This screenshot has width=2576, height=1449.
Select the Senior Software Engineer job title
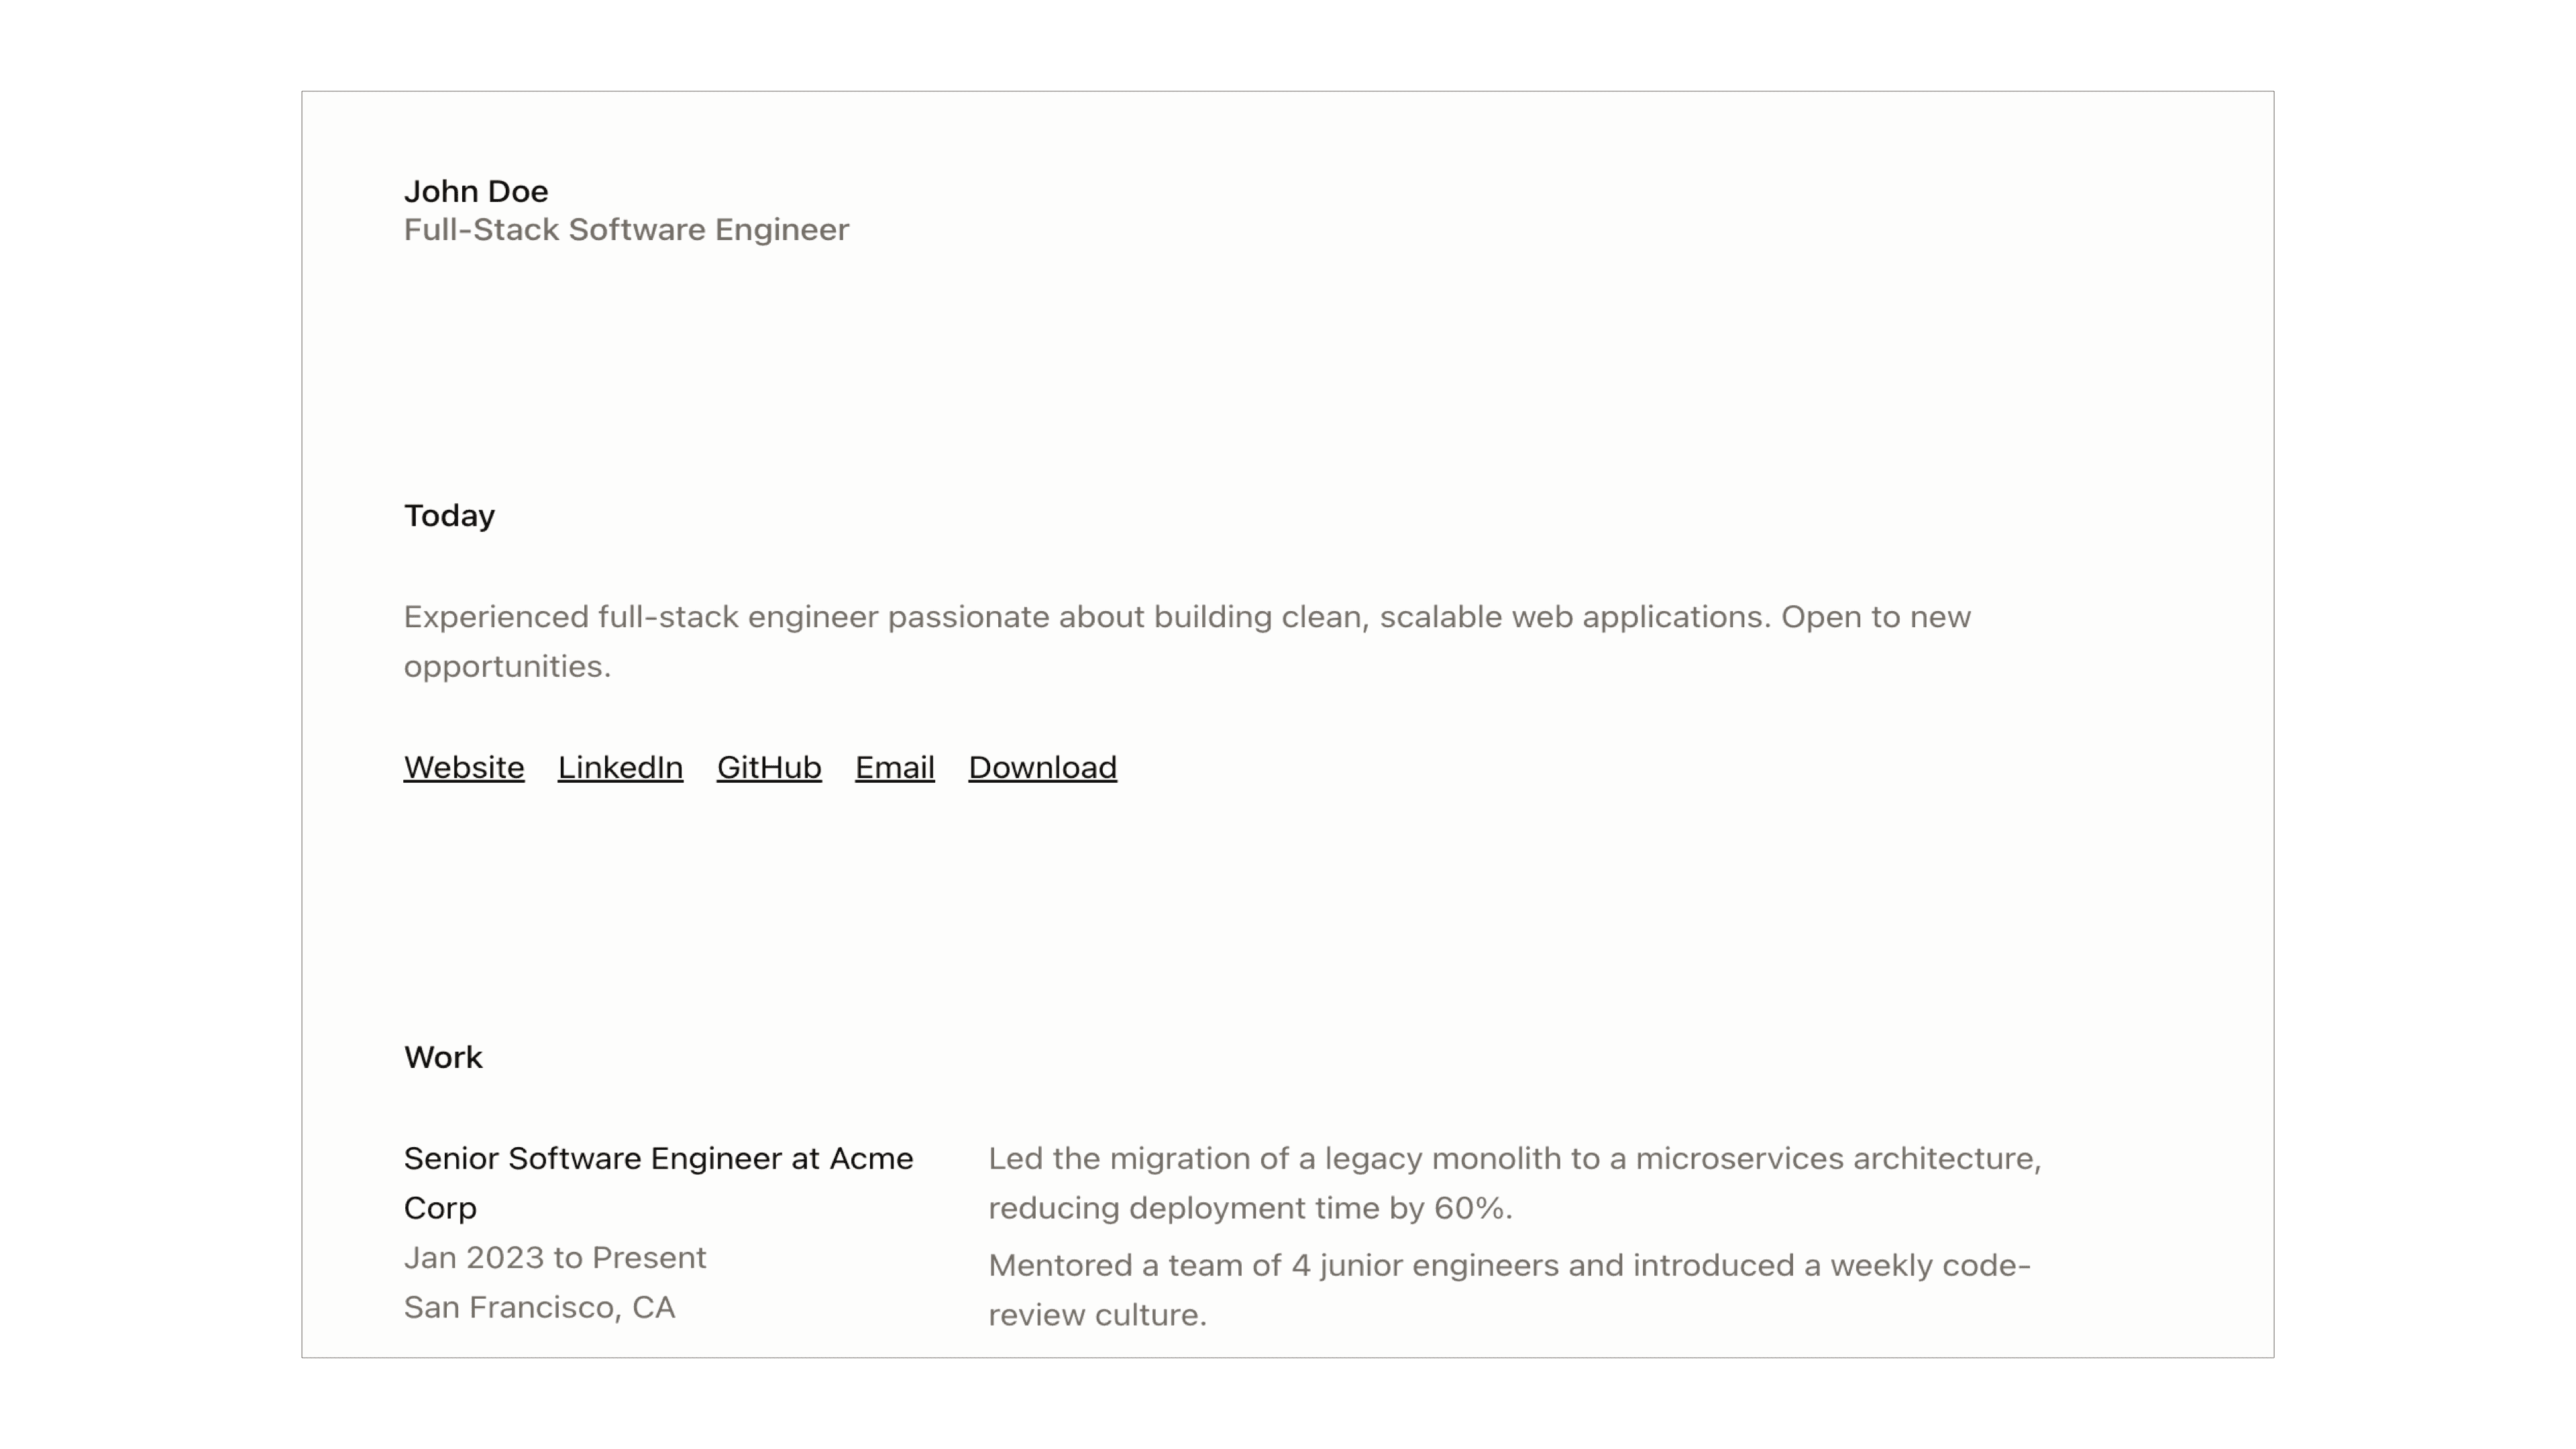[x=659, y=1183]
